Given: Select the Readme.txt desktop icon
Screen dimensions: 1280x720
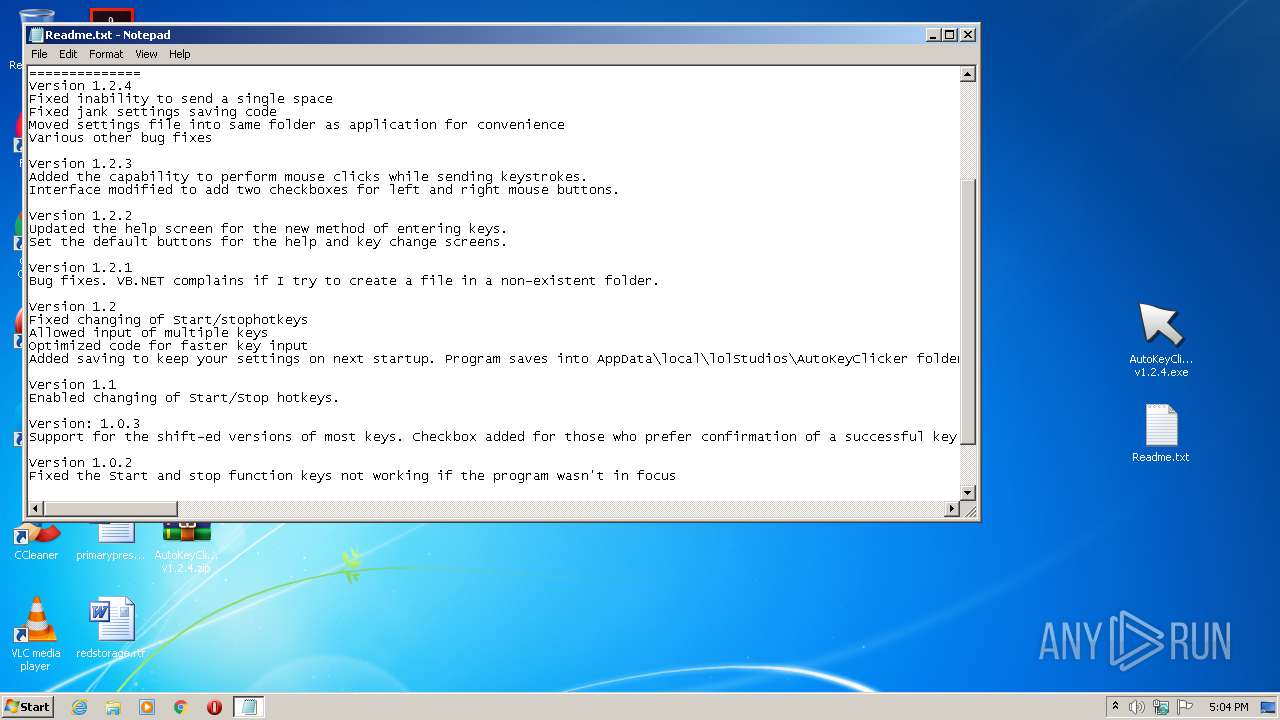Looking at the screenshot, I should click(1160, 433).
